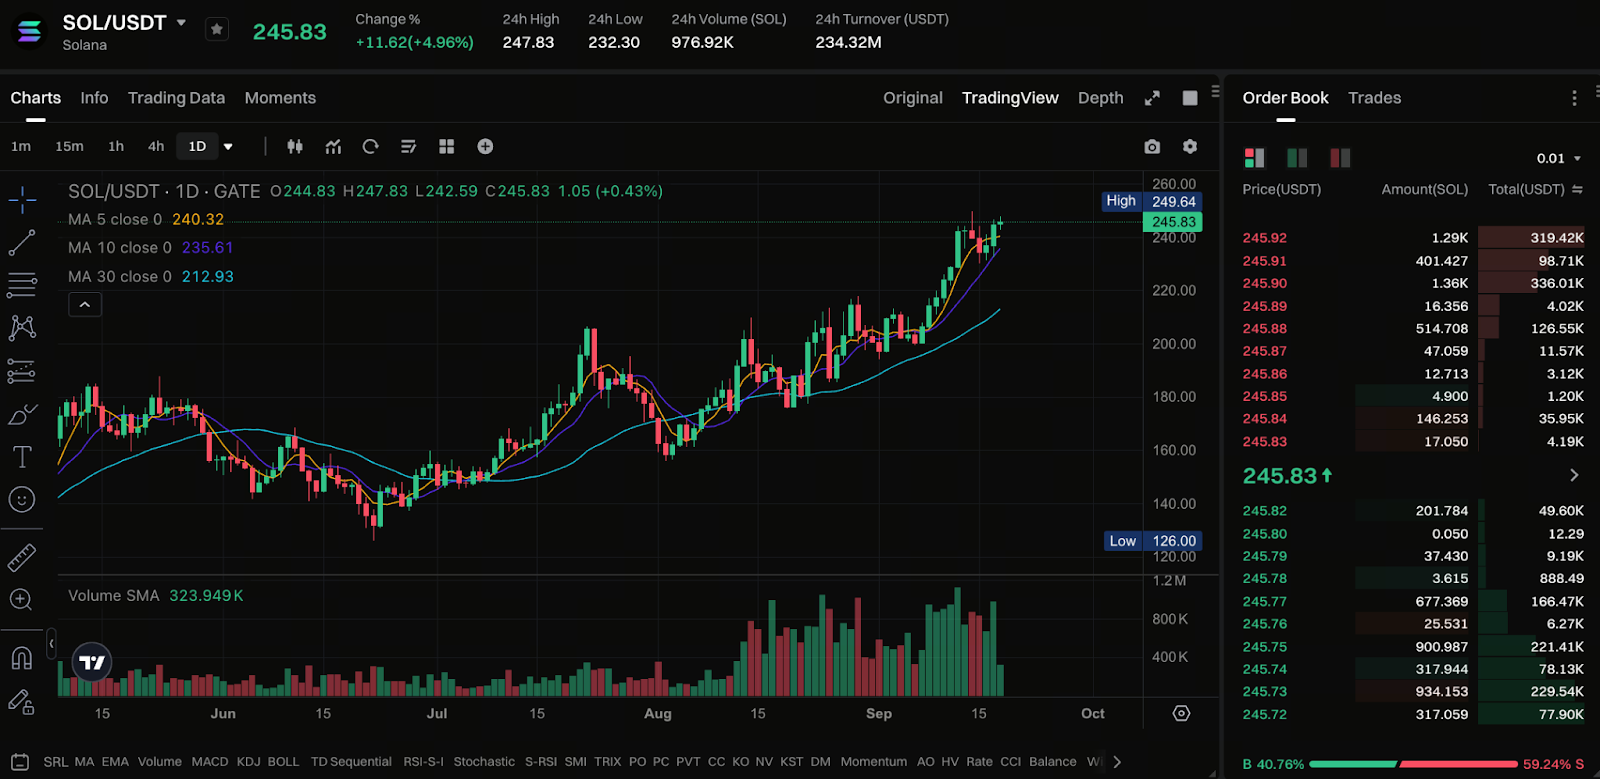Screen dimensions: 1600x779
Task: Select the forecasting and measurement position tool
Action: (22, 371)
